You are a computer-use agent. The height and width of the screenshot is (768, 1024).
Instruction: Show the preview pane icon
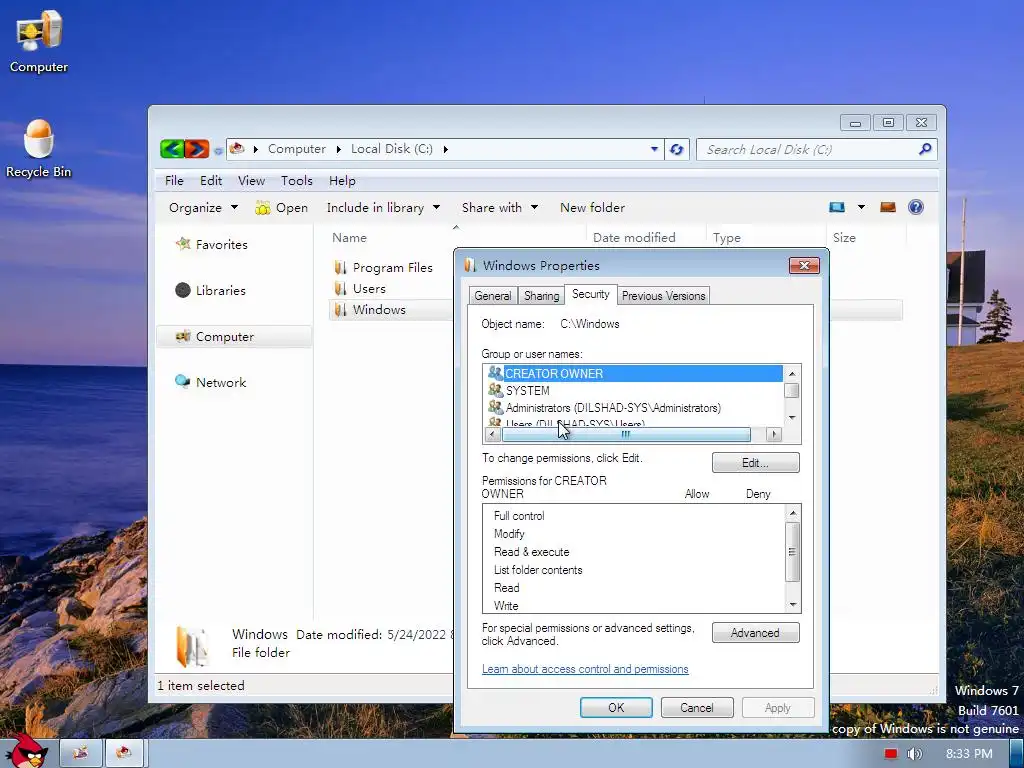pos(888,208)
